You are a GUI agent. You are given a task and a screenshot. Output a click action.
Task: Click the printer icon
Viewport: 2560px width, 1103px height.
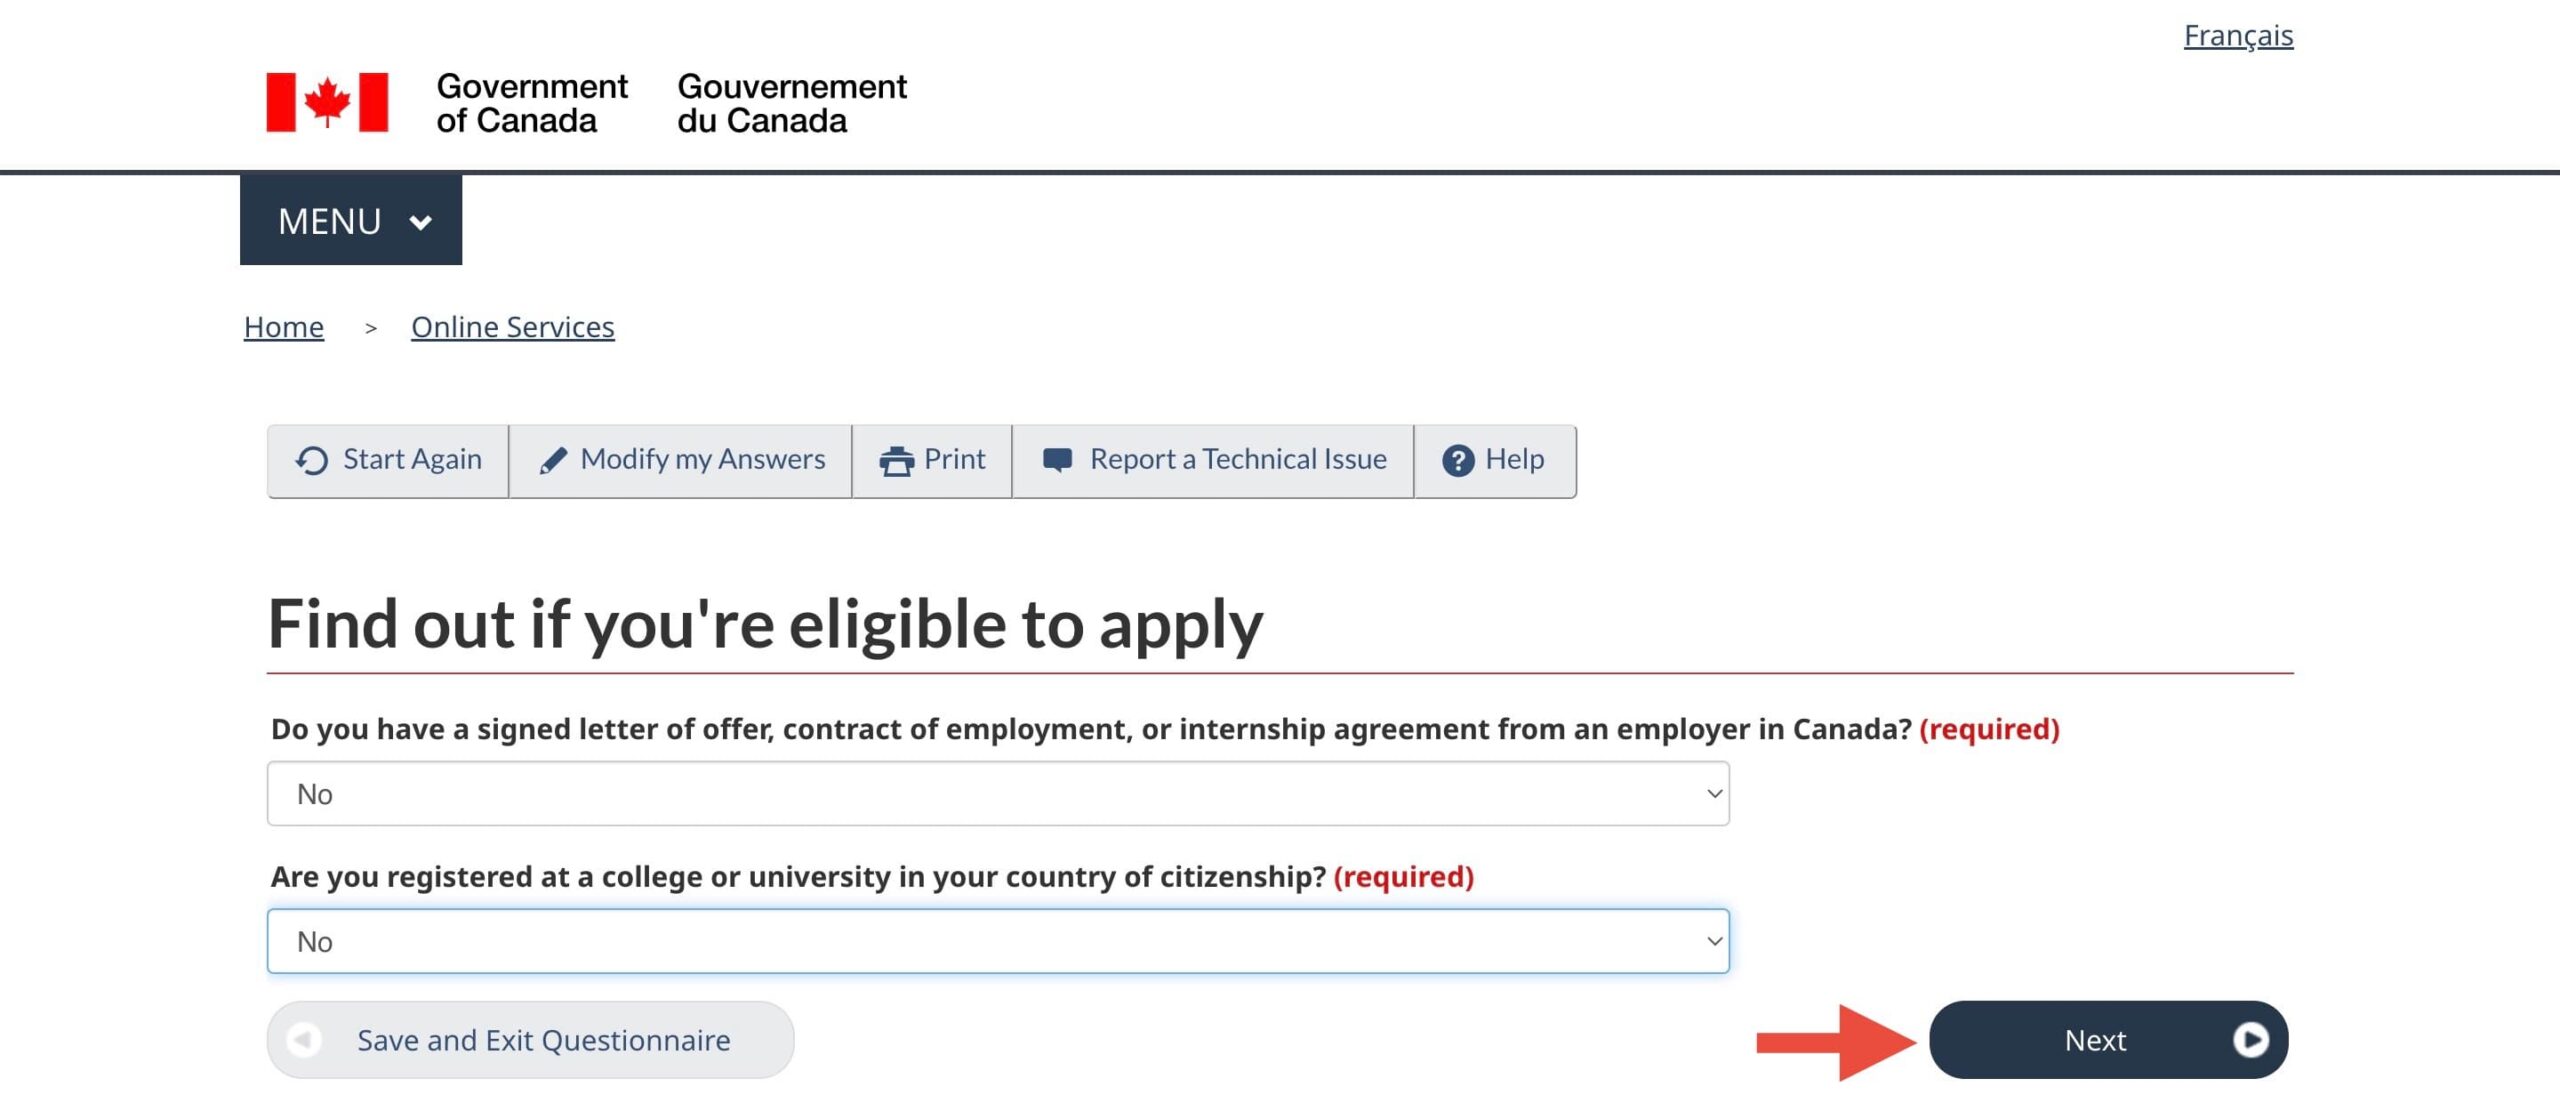(896, 461)
